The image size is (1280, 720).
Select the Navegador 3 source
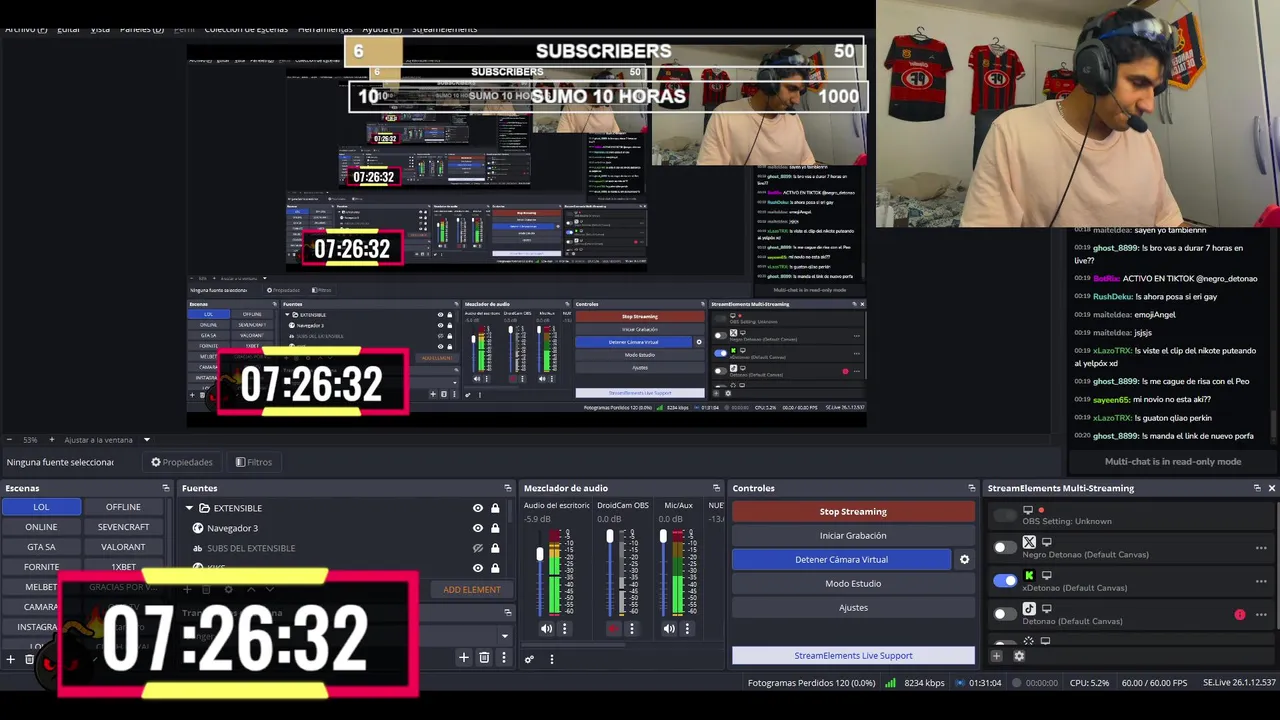coord(232,528)
